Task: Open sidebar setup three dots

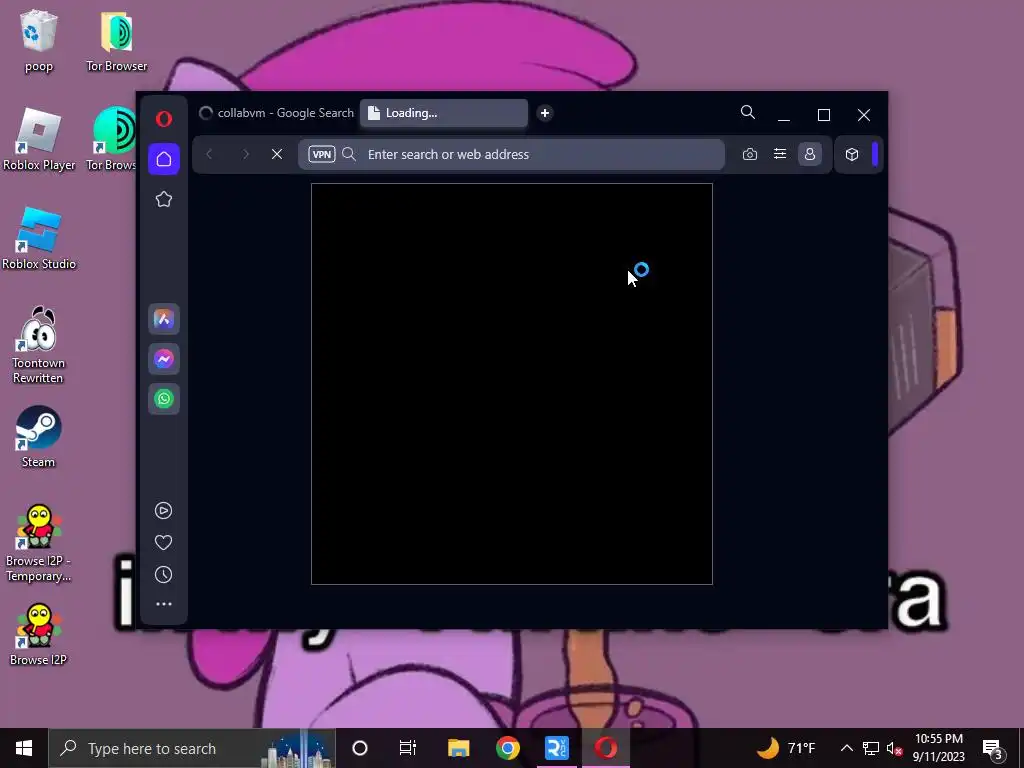Action: tap(163, 604)
